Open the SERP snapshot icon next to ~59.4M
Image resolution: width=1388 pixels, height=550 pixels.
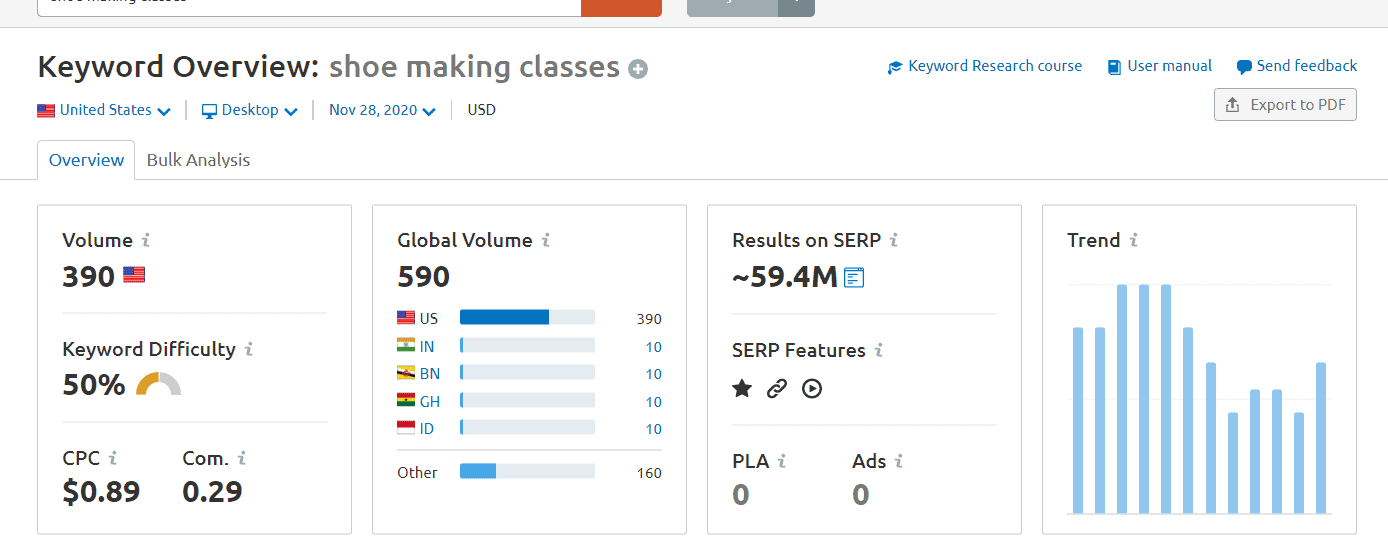click(x=854, y=277)
